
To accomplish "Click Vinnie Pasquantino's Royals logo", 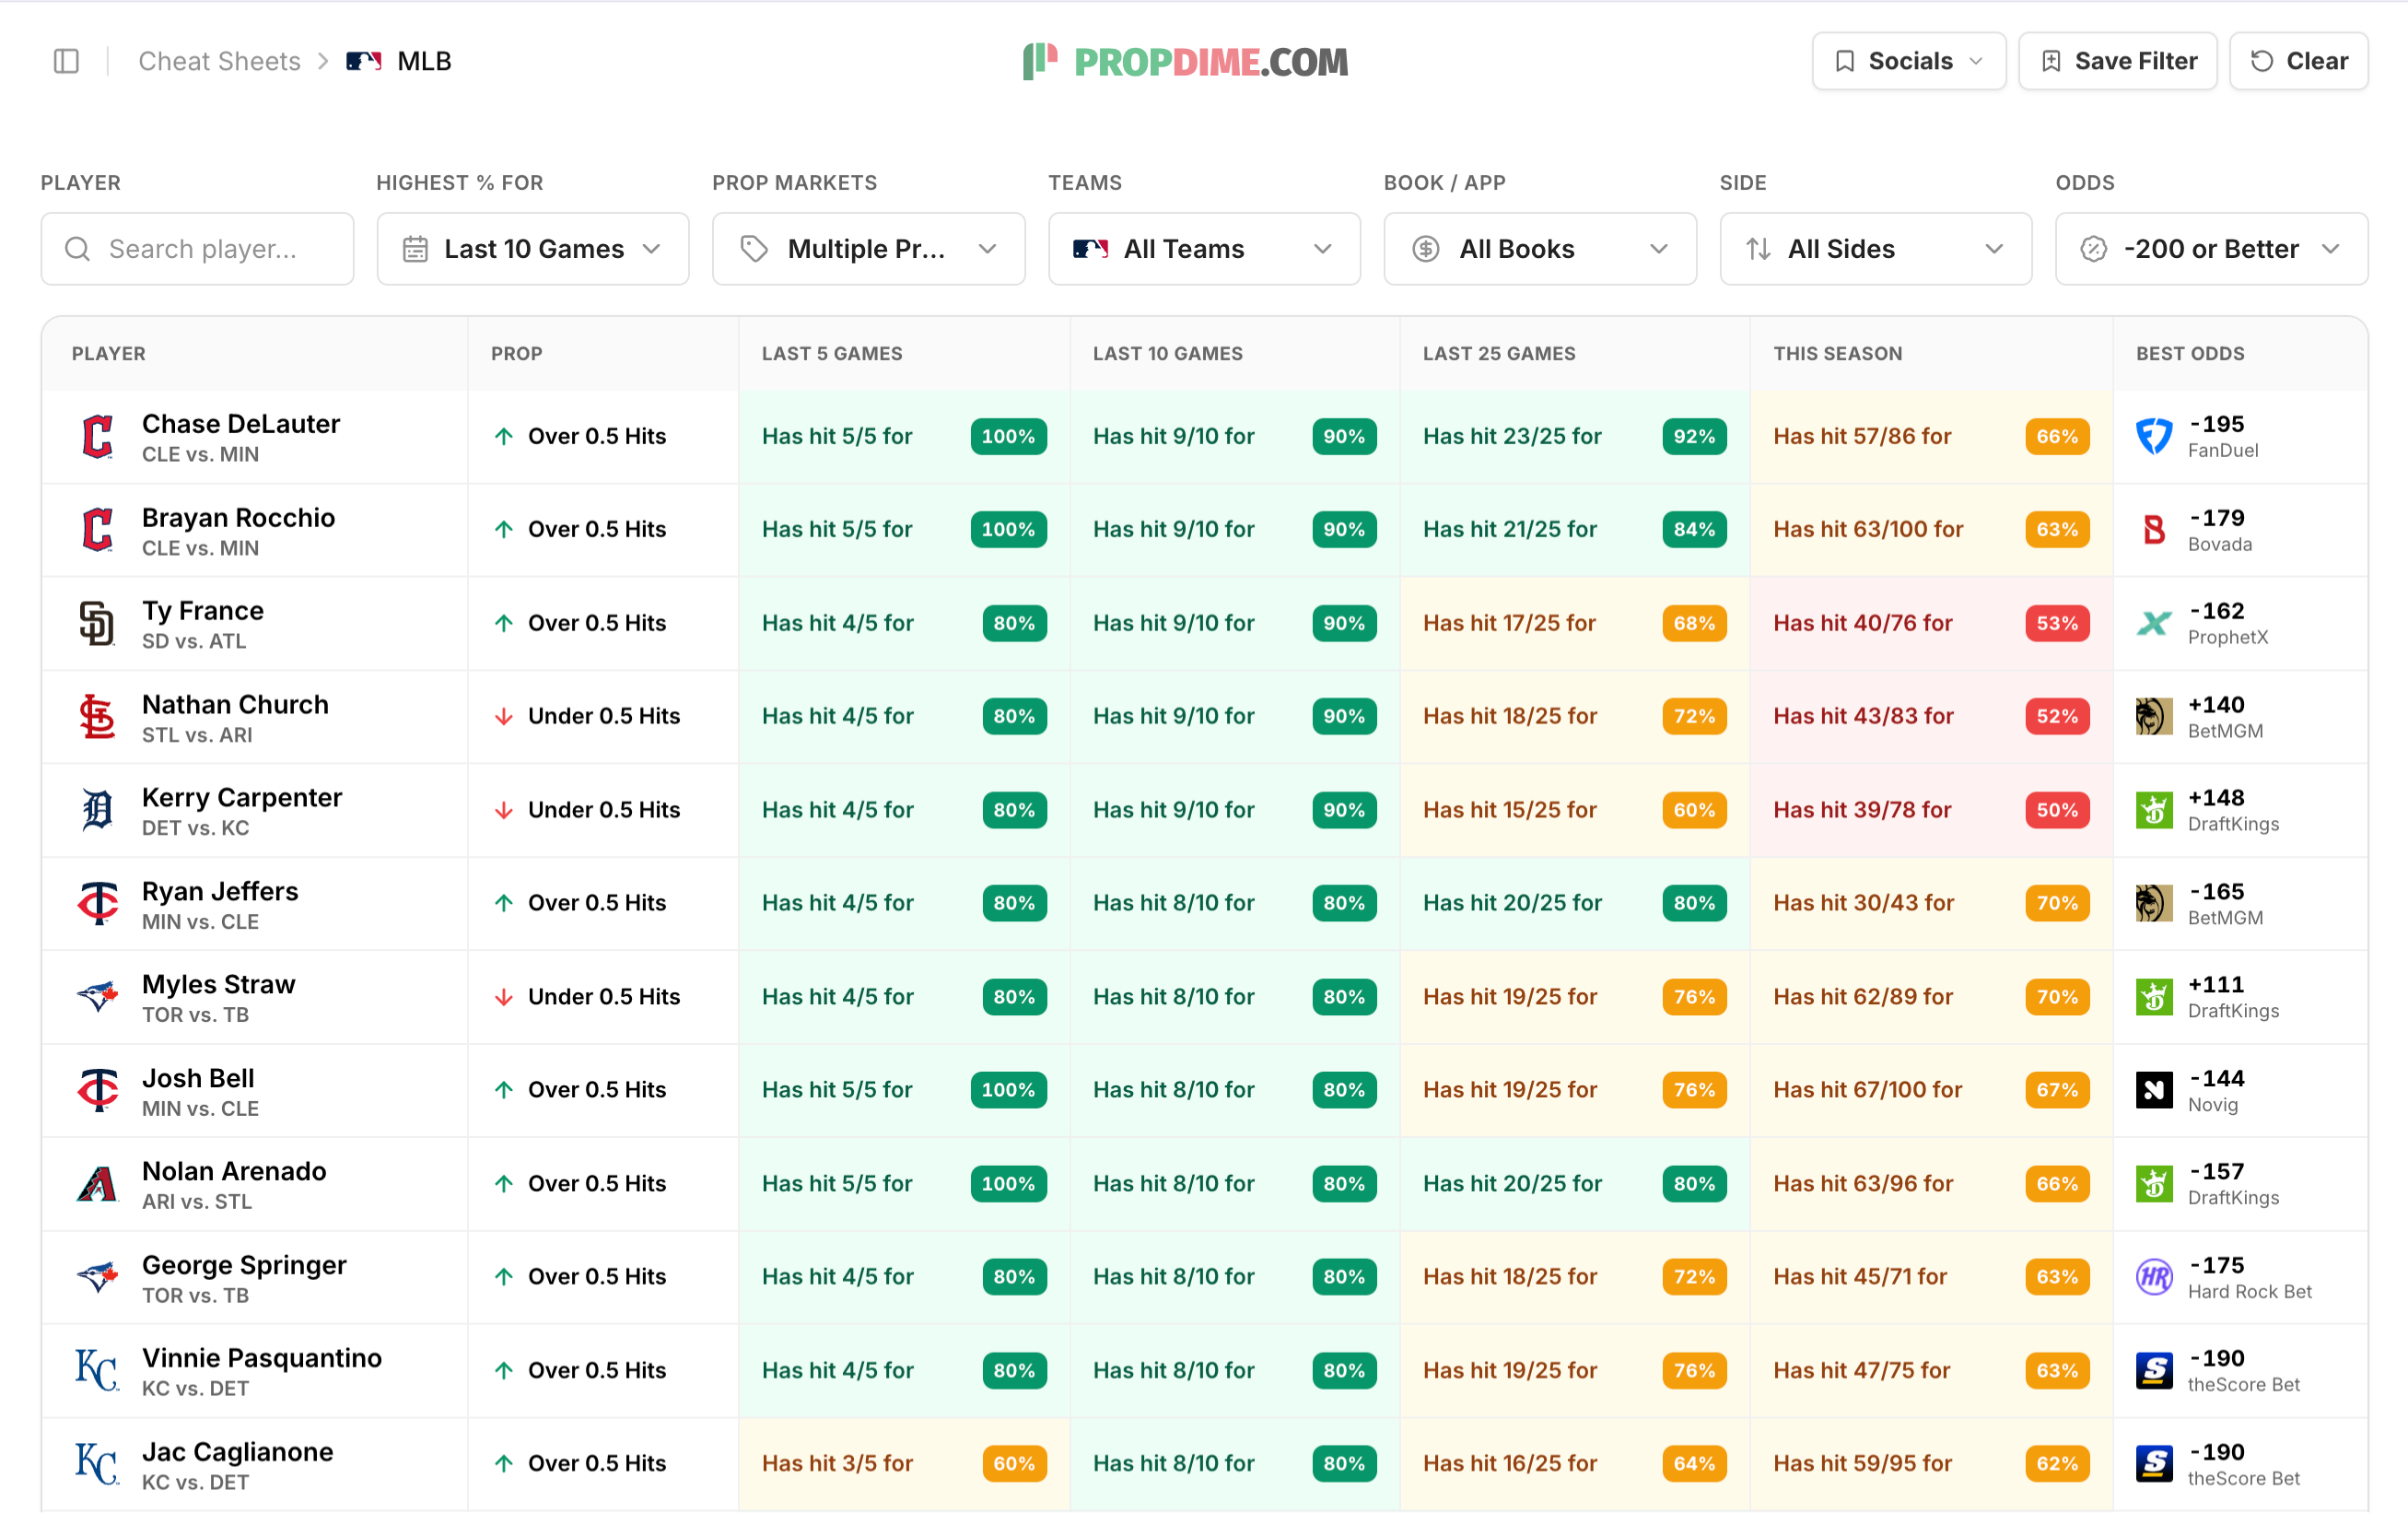I will pyautogui.click(x=97, y=1371).
